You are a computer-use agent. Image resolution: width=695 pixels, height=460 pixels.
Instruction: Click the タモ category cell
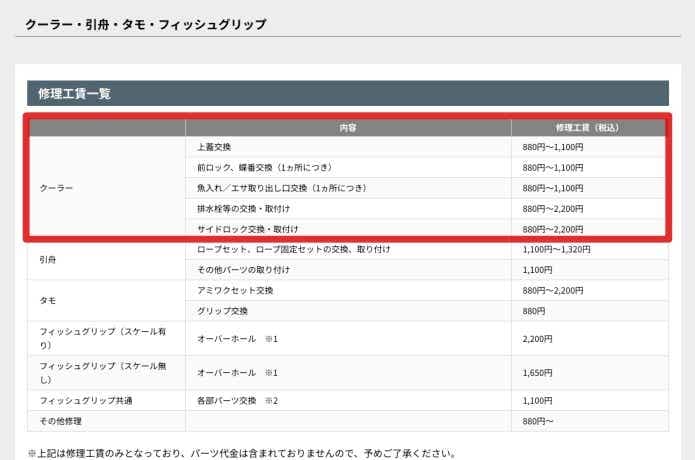click(46, 300)
